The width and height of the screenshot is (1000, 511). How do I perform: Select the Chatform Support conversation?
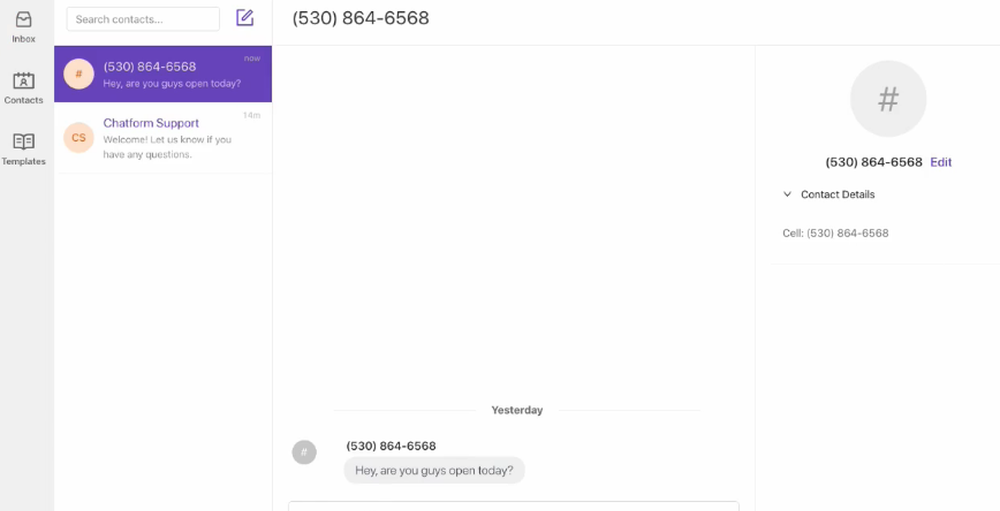tap(163, 138)
